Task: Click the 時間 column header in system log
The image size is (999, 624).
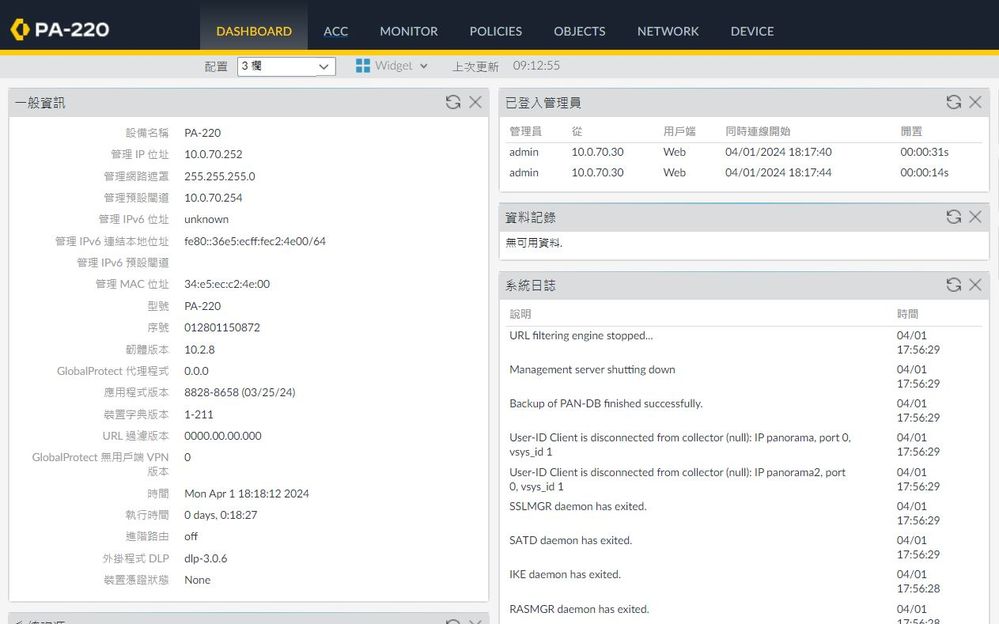Action: pyautogui.click(x=907, y=314)
